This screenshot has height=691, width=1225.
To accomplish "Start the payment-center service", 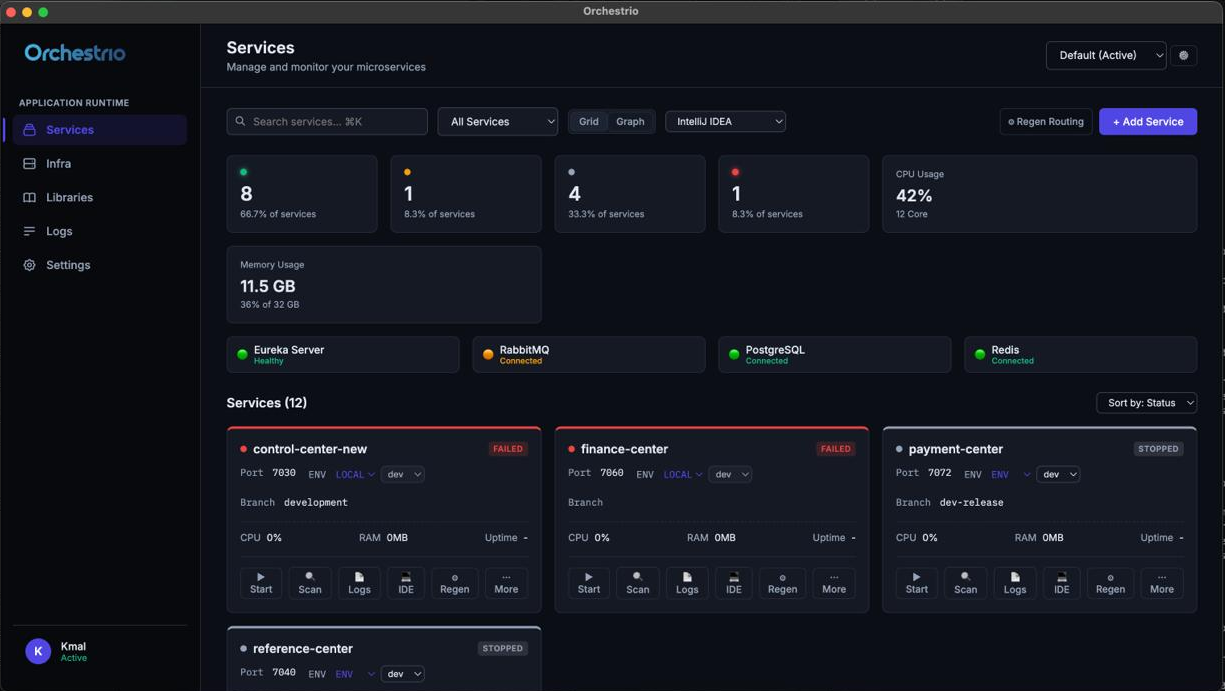I will click(917, 583).
